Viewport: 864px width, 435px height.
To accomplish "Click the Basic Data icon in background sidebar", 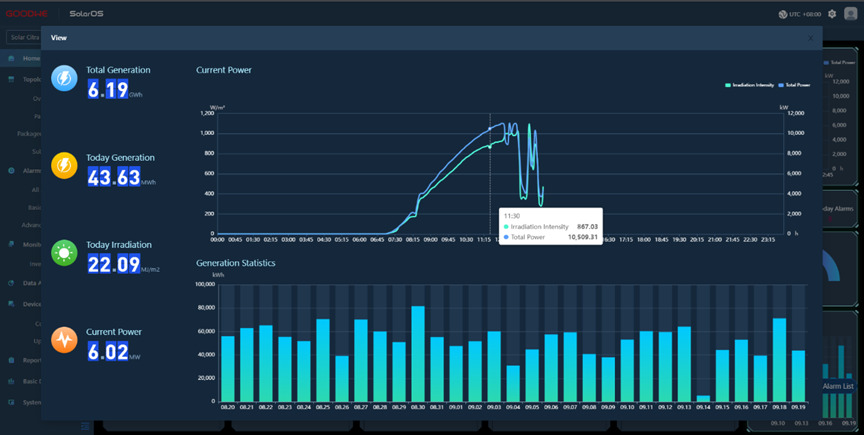I will click(11, 381).
